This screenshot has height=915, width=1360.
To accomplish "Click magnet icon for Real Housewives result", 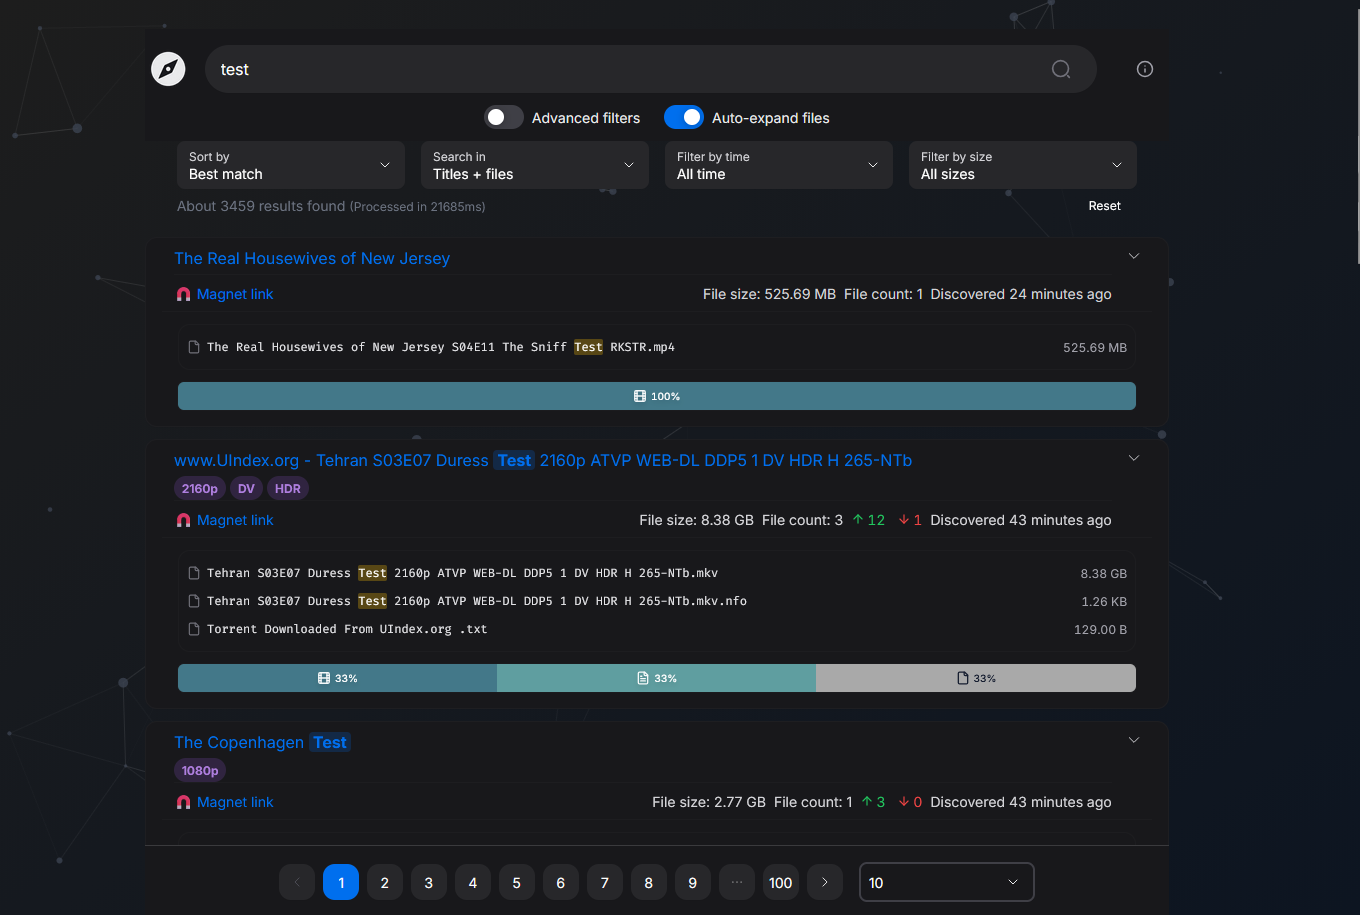I will pos(183,294).
